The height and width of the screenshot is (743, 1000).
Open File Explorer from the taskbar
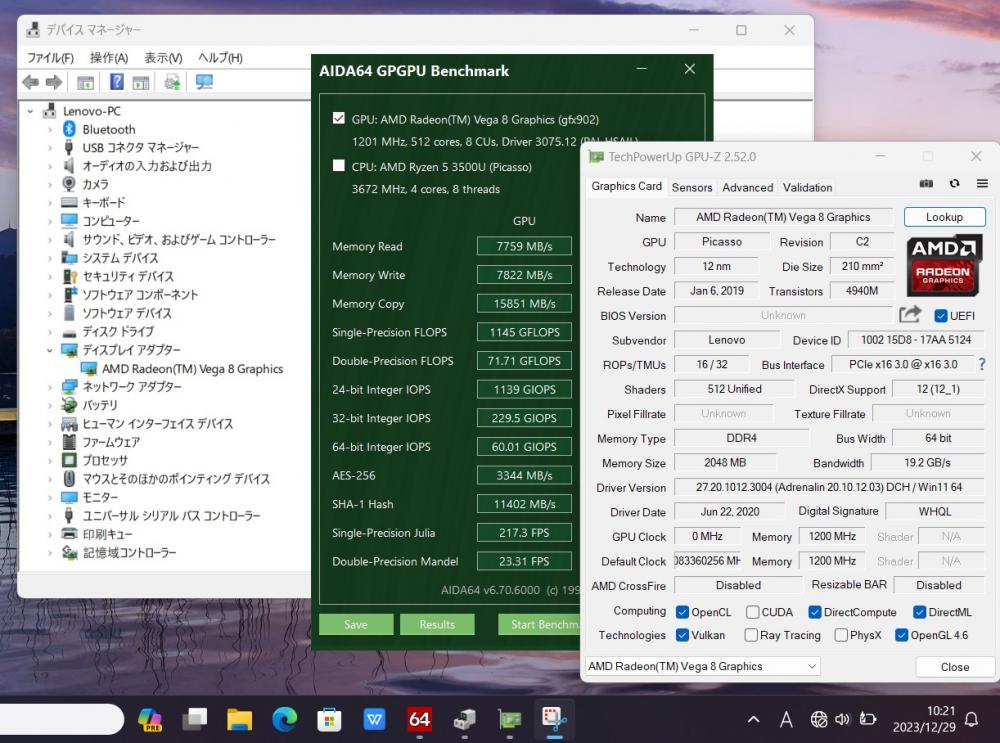click(x=240, y=719)
